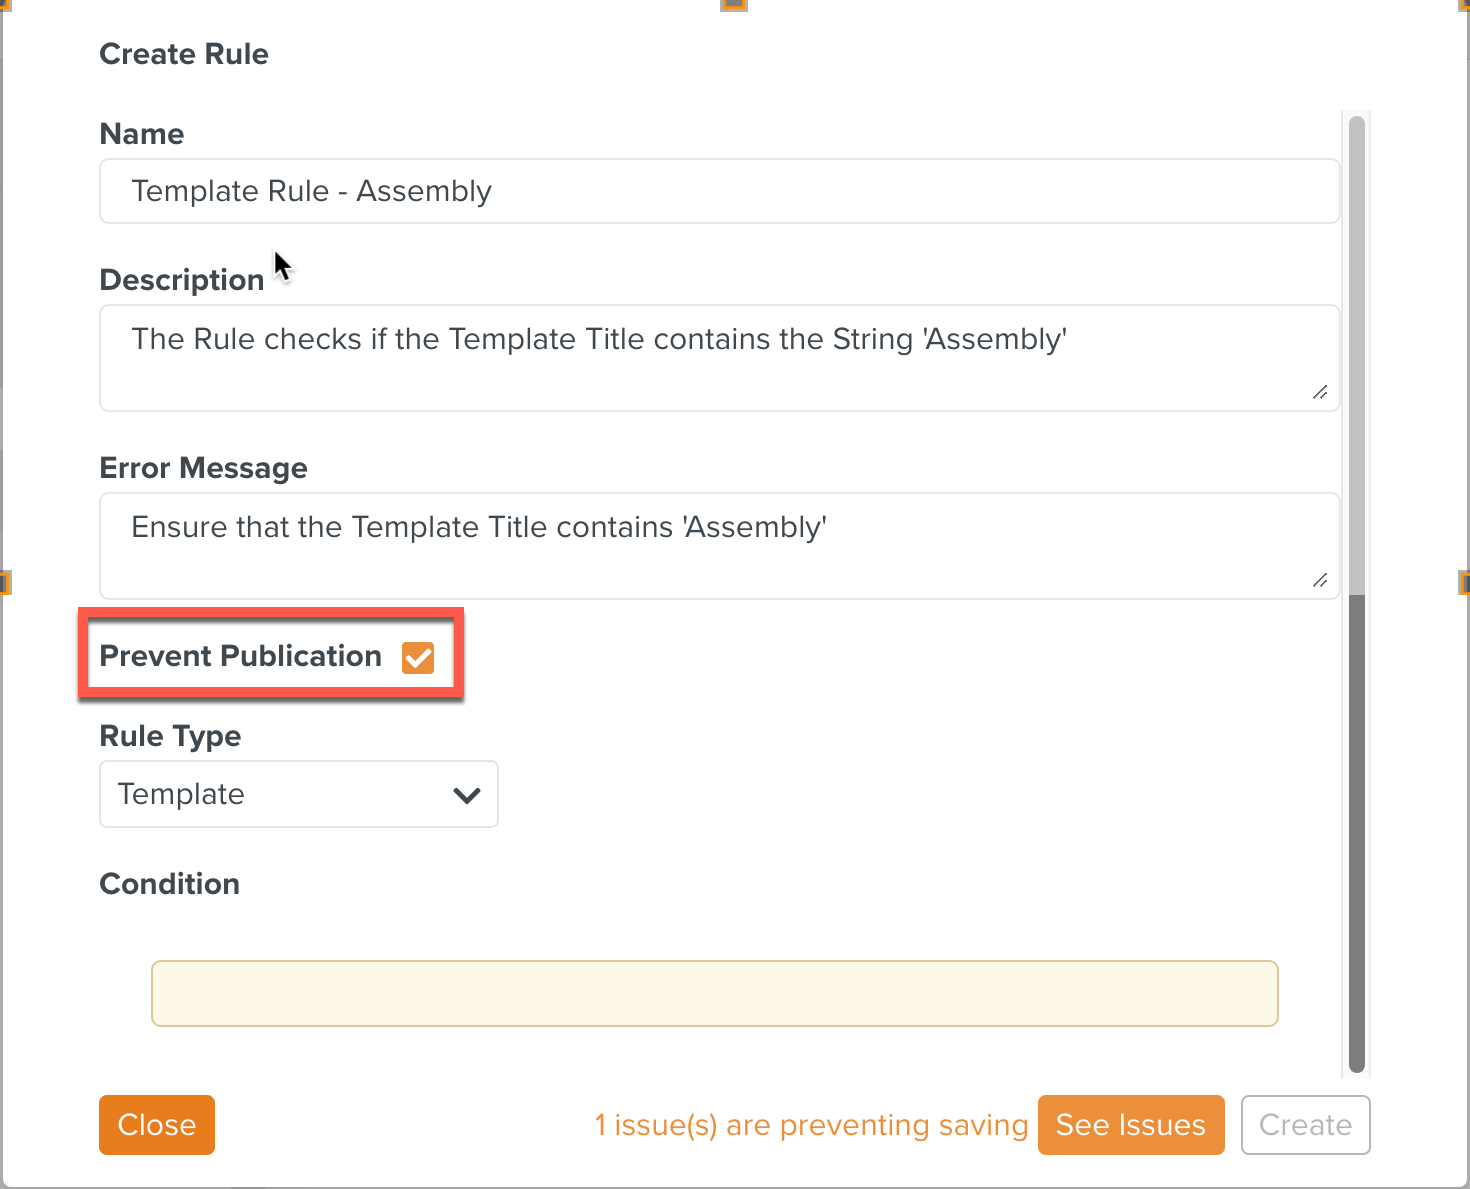Click the Name input field
This screenshot has width=1470, height=1189.
point(718,191)
